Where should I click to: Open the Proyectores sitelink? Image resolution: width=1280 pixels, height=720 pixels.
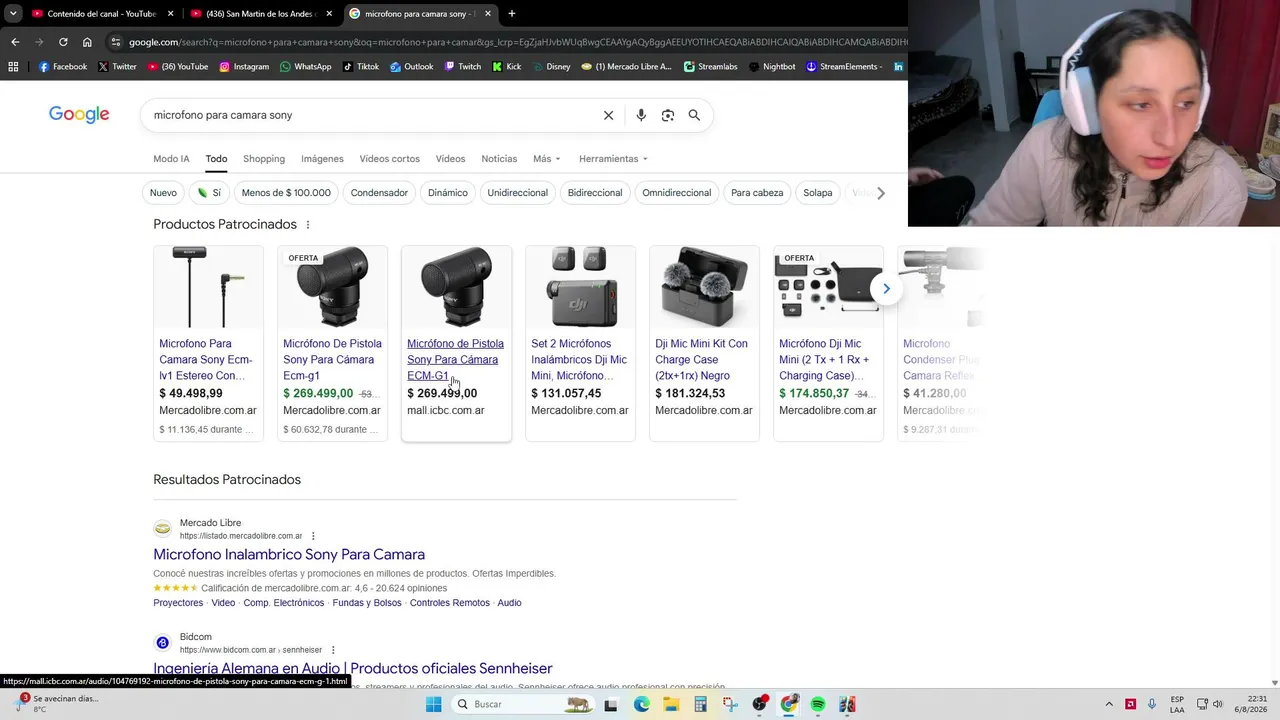(178, 603)
